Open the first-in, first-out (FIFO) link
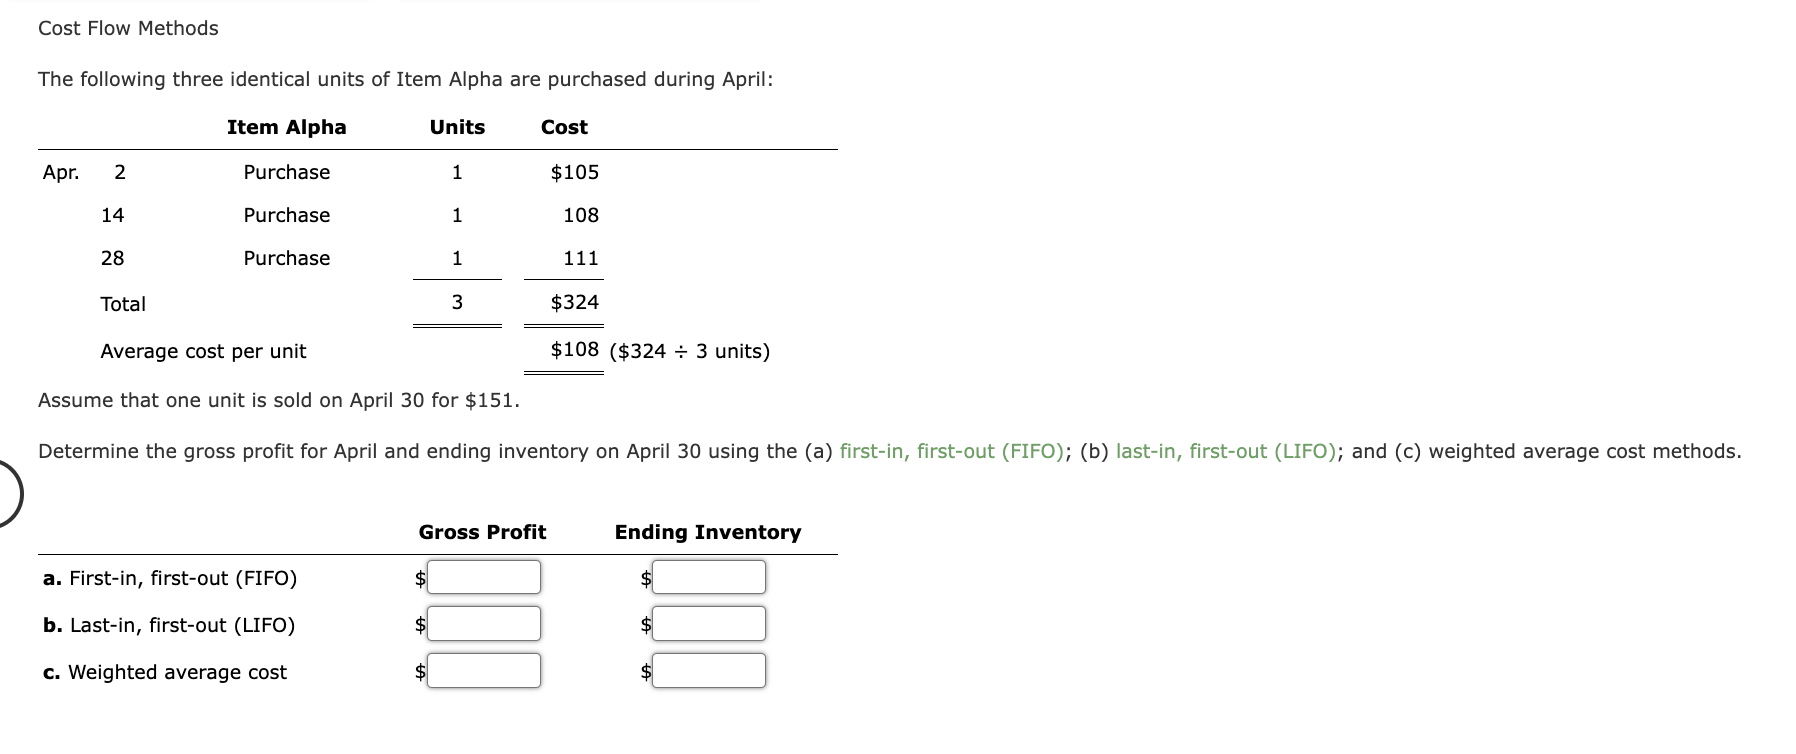 (951, 451)
